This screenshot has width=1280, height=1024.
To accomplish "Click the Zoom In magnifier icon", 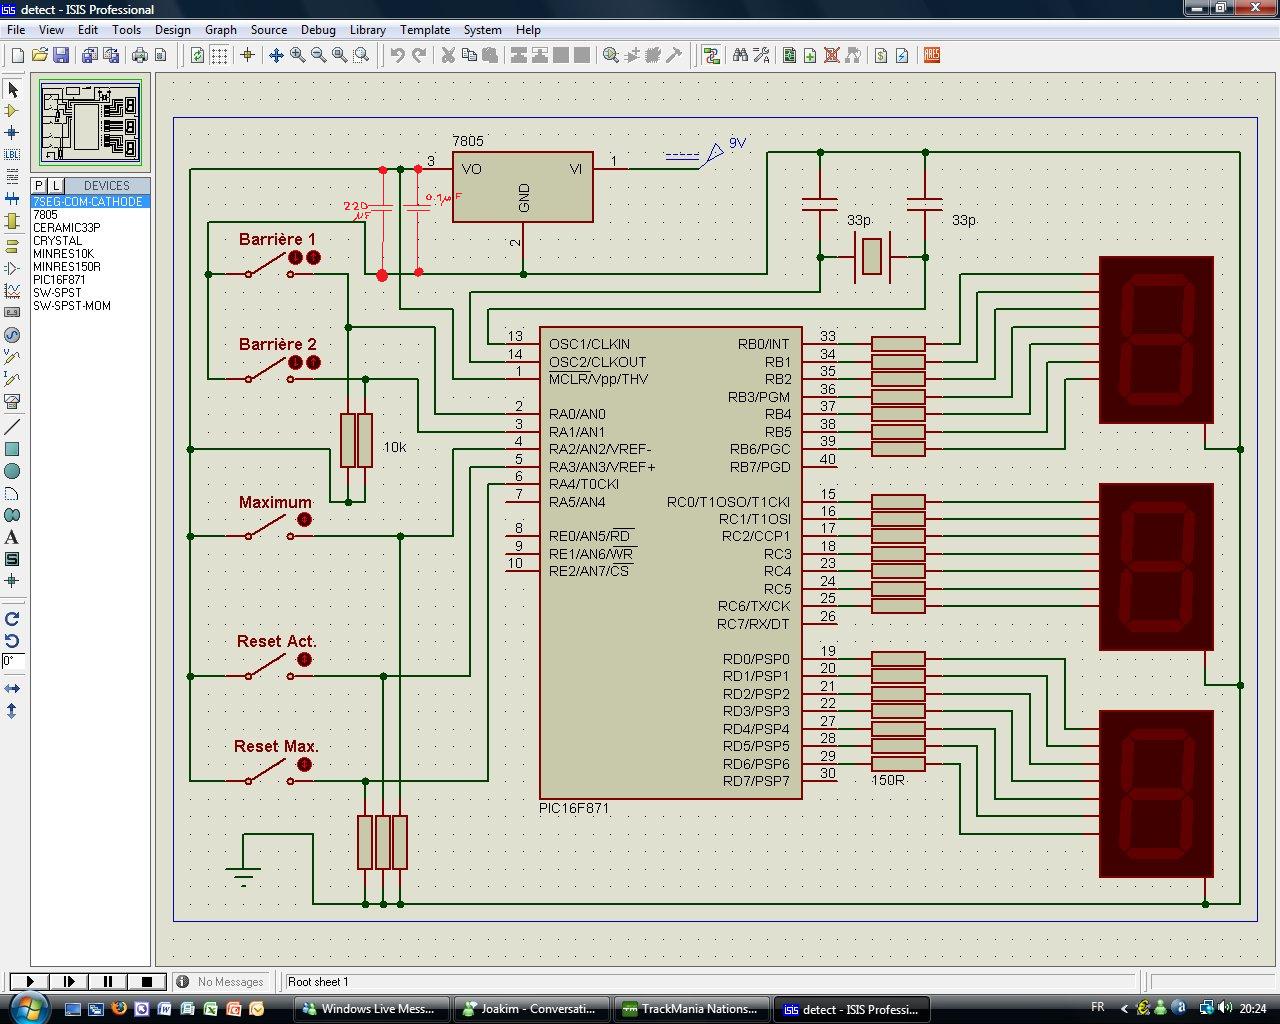I will click(x=297, y=56).
